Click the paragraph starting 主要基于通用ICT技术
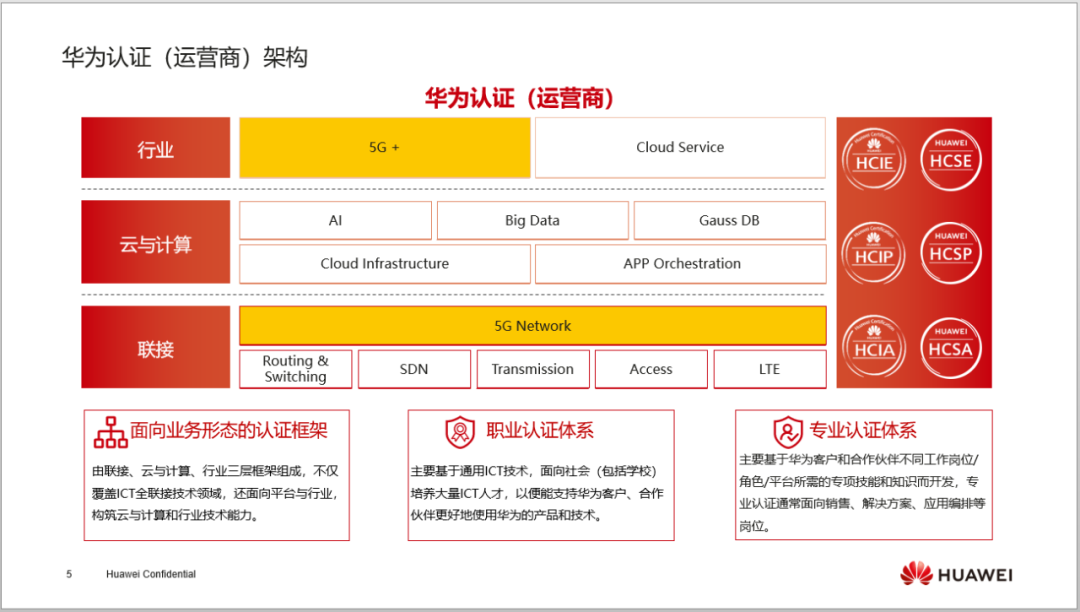This screenshot has height=612, width=1080. (537, 493)
